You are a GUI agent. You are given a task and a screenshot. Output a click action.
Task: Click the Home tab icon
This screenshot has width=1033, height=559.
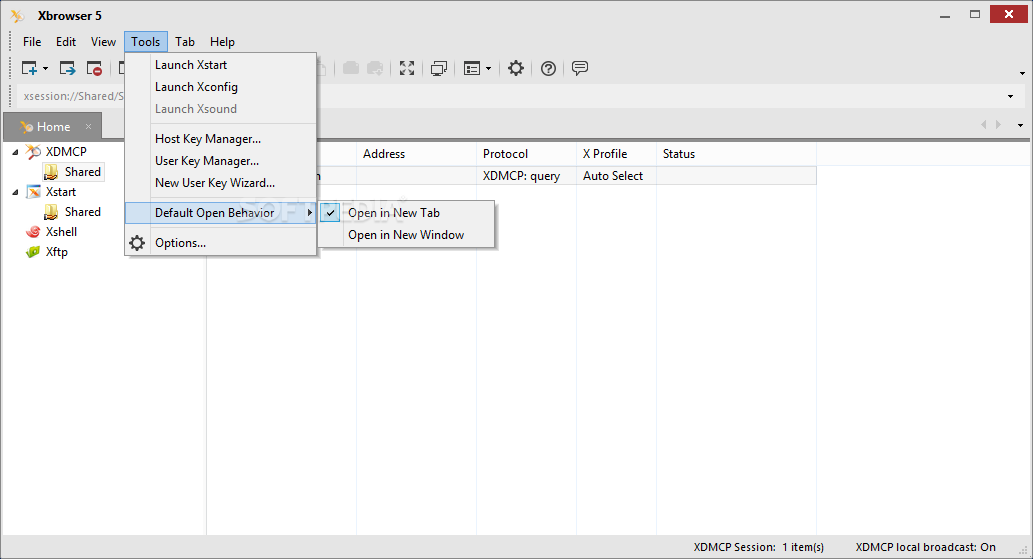click(26, 126)
